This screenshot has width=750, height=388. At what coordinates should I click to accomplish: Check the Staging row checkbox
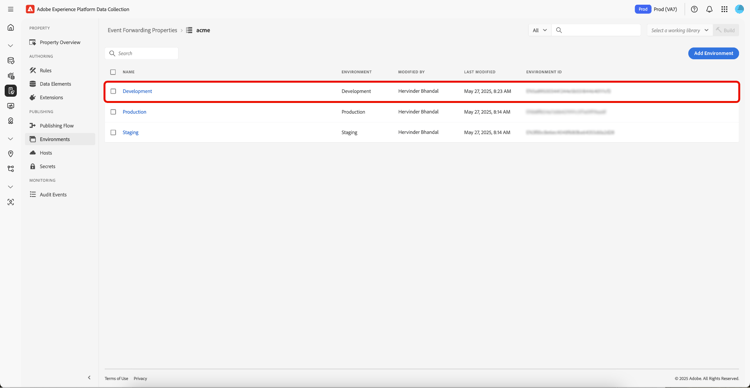tap(113, 133)
